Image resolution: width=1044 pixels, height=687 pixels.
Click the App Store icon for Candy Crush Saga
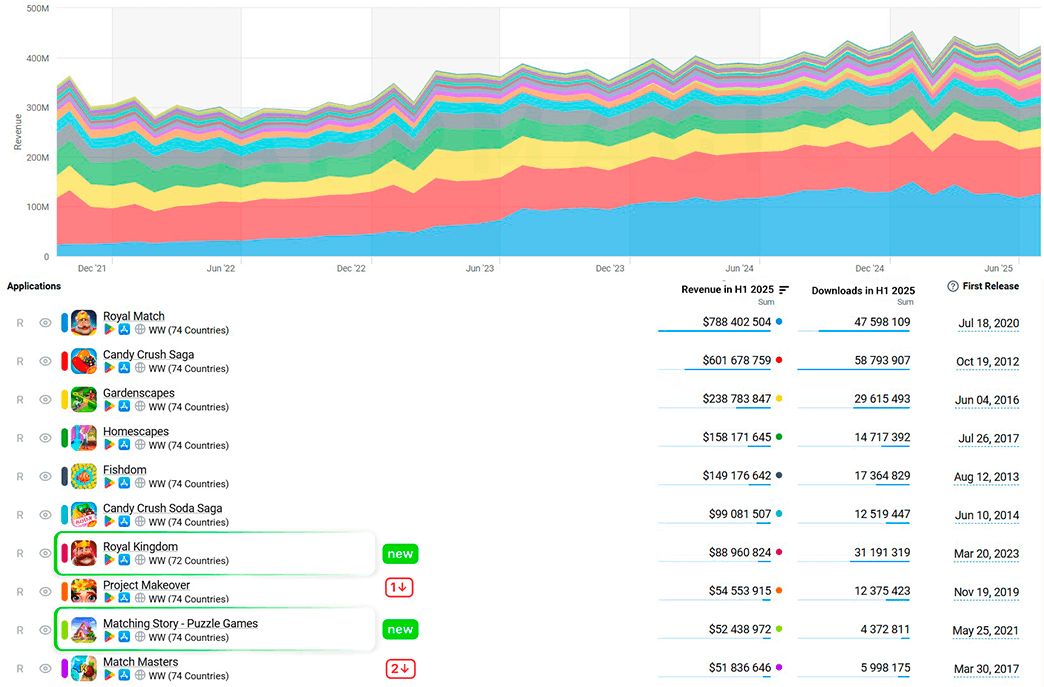click(x=125, y=368)
